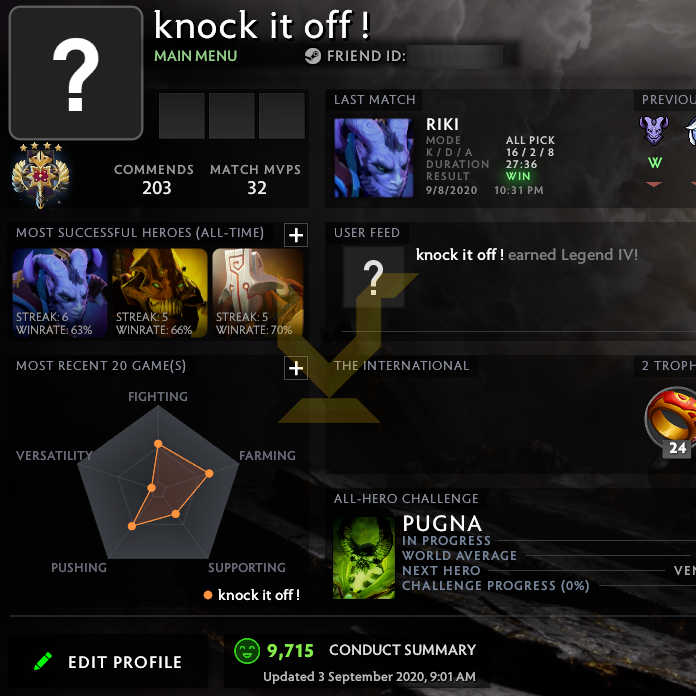Screen dimensions: 696x696
Task: Expand Most Recent 20 Games plus button
Action: [x=296, y=368]
